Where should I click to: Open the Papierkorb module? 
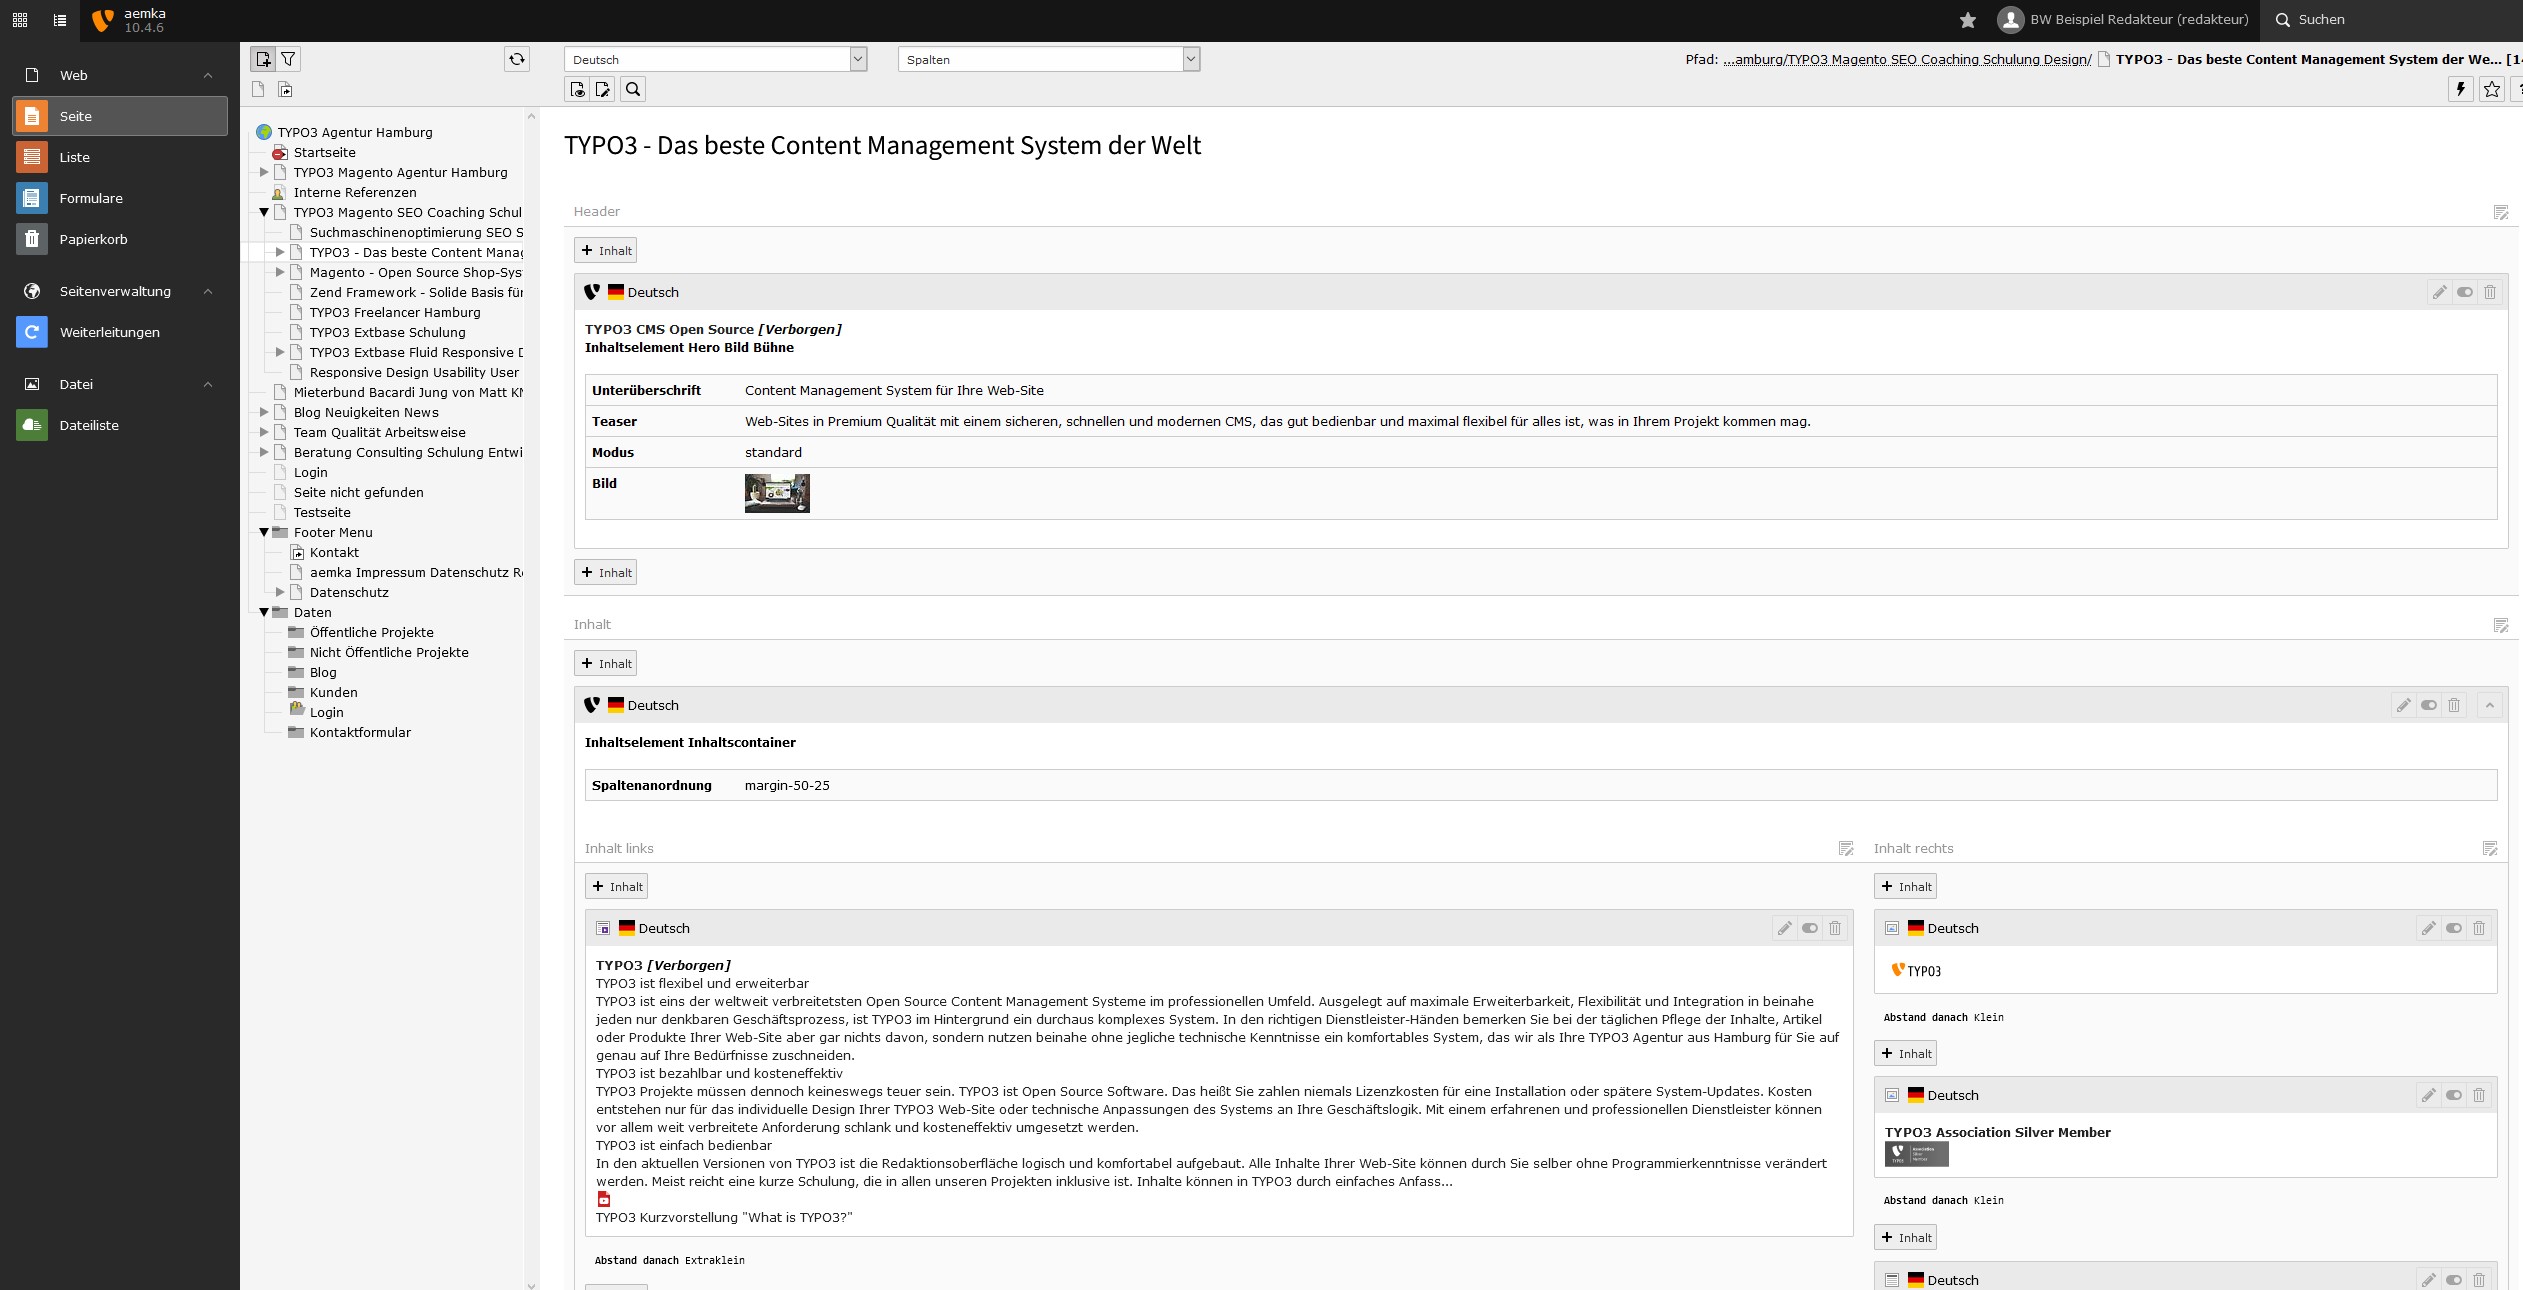pos(120,239)
